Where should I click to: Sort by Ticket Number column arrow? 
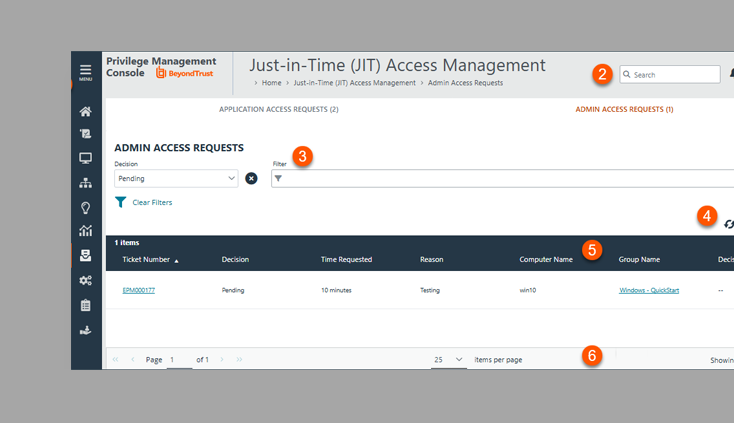(x=176, y=261)
